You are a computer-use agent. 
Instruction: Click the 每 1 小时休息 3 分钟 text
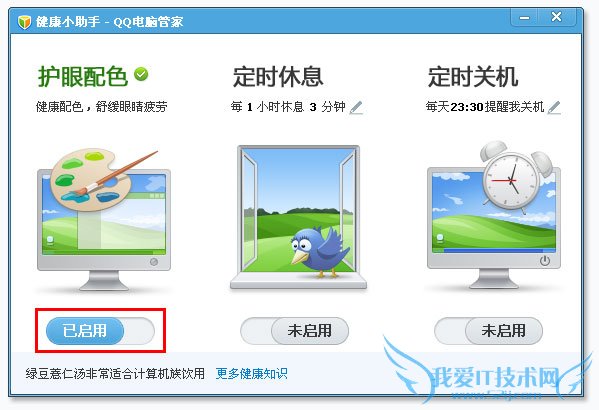point(288,107)
